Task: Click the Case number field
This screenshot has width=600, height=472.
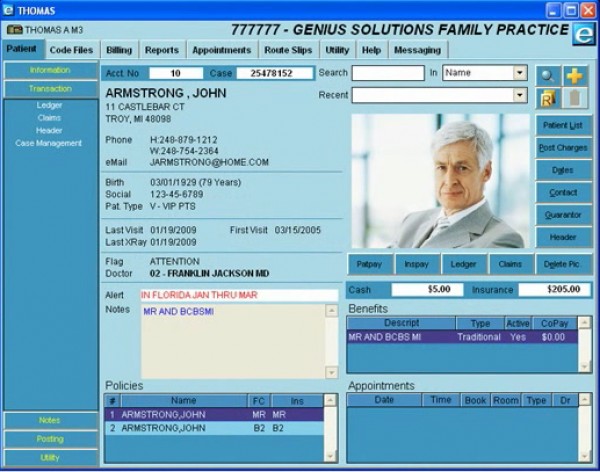Action: click(x=274, y=73)
